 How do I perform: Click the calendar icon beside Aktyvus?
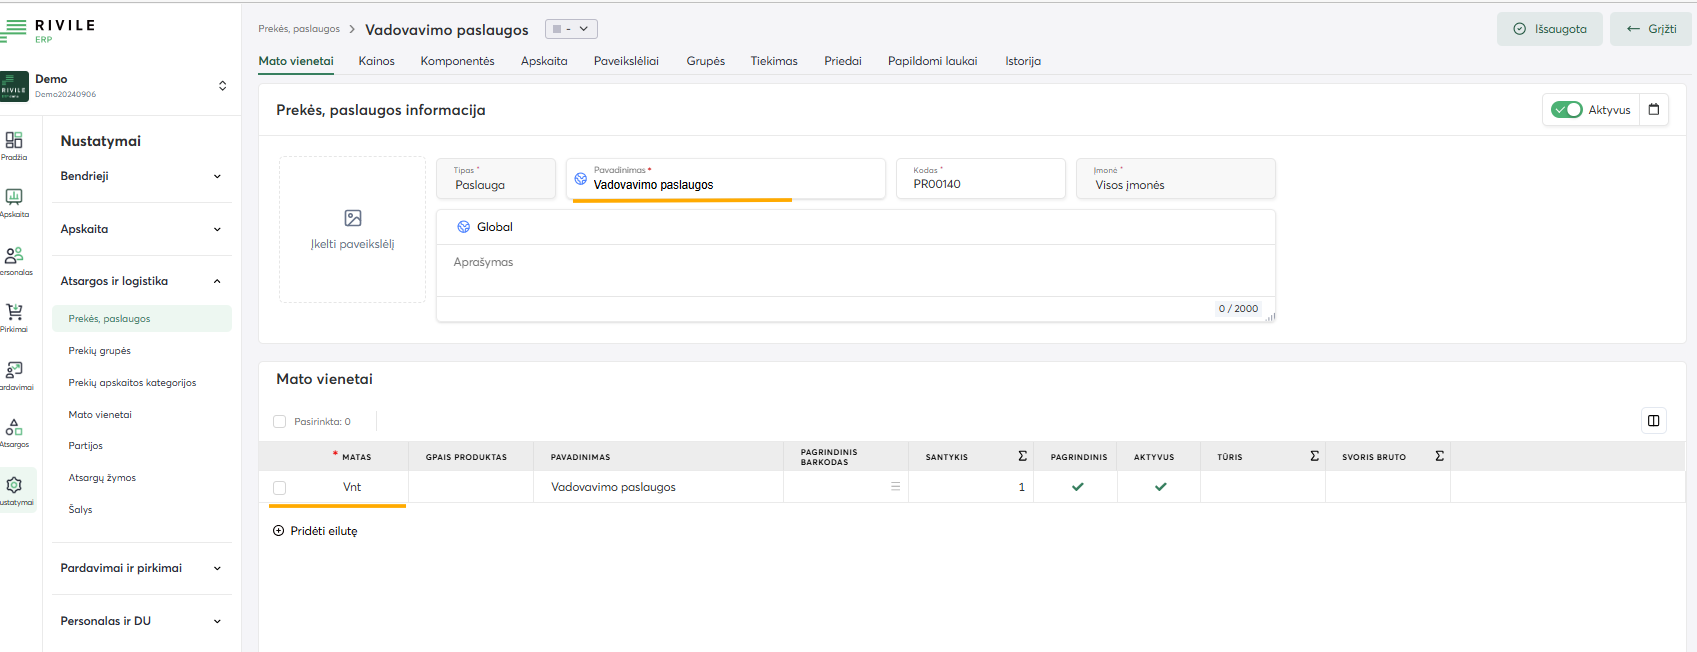point(1654,110)
